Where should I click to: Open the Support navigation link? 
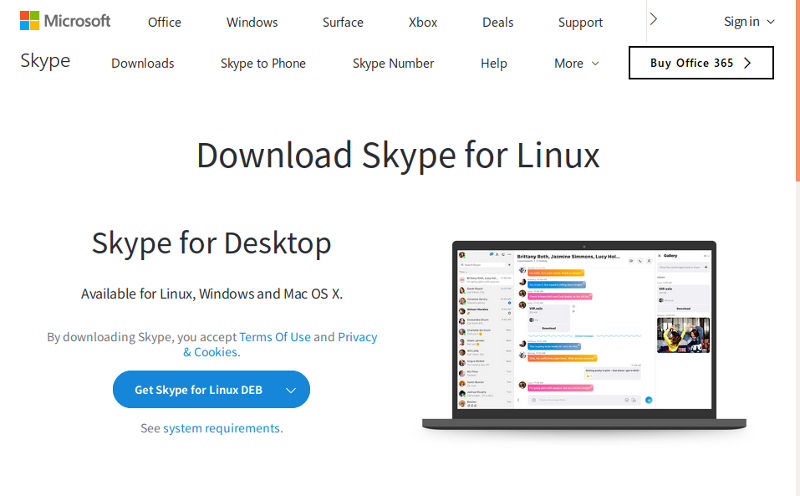click(580, 22)
